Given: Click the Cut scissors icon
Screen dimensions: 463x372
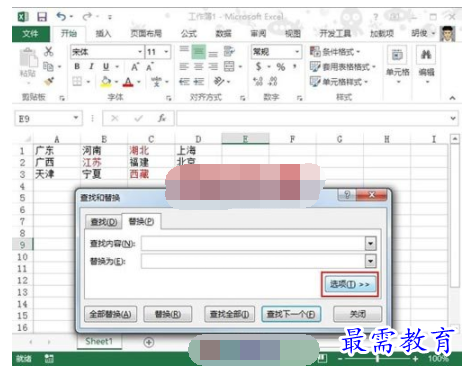Looking at the screenshot, I should (x=49, y=51).
